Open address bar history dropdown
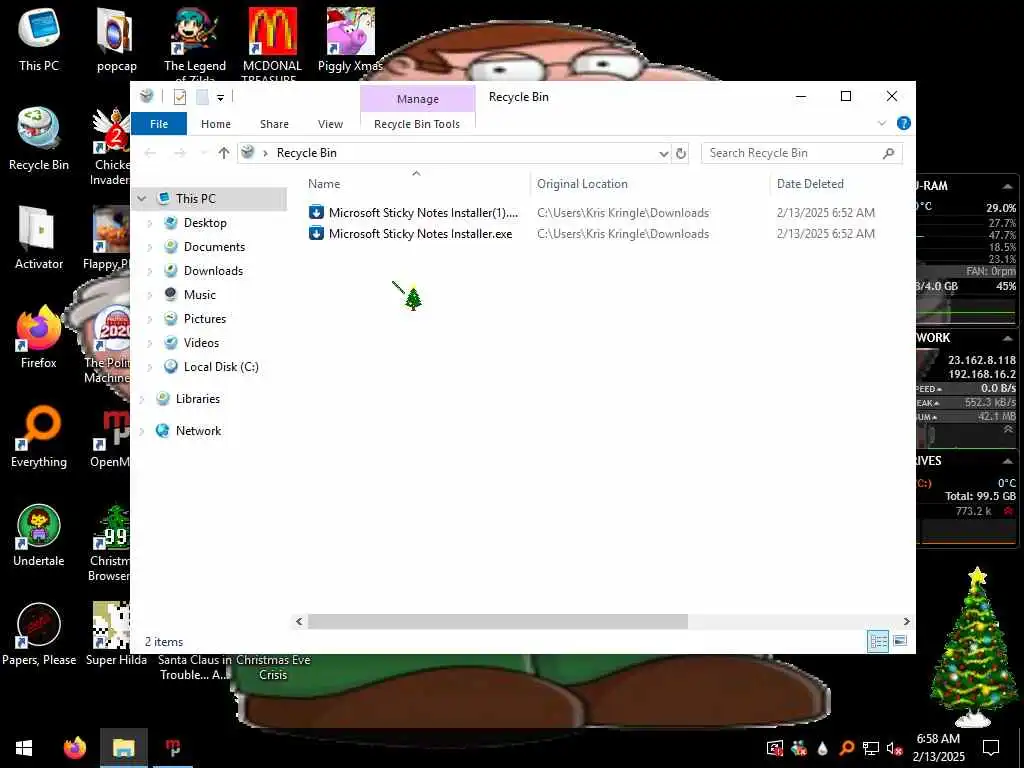 click(664, 153)
